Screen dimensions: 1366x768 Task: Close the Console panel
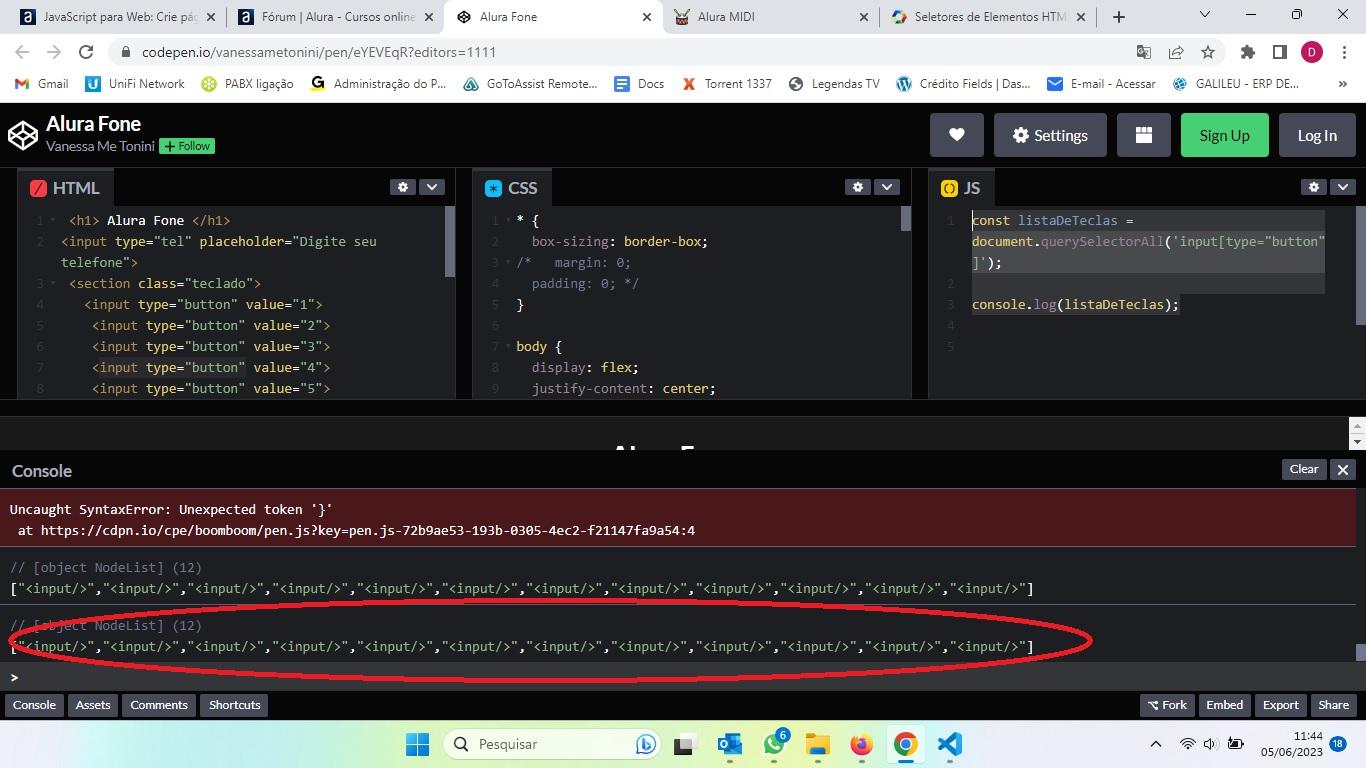[x=1343, y=469]
